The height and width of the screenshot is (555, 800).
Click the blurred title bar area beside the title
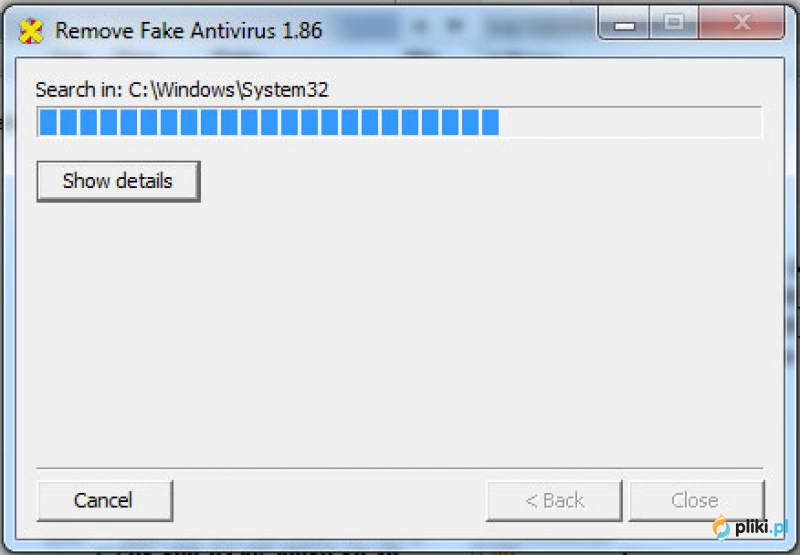[459, 26]
